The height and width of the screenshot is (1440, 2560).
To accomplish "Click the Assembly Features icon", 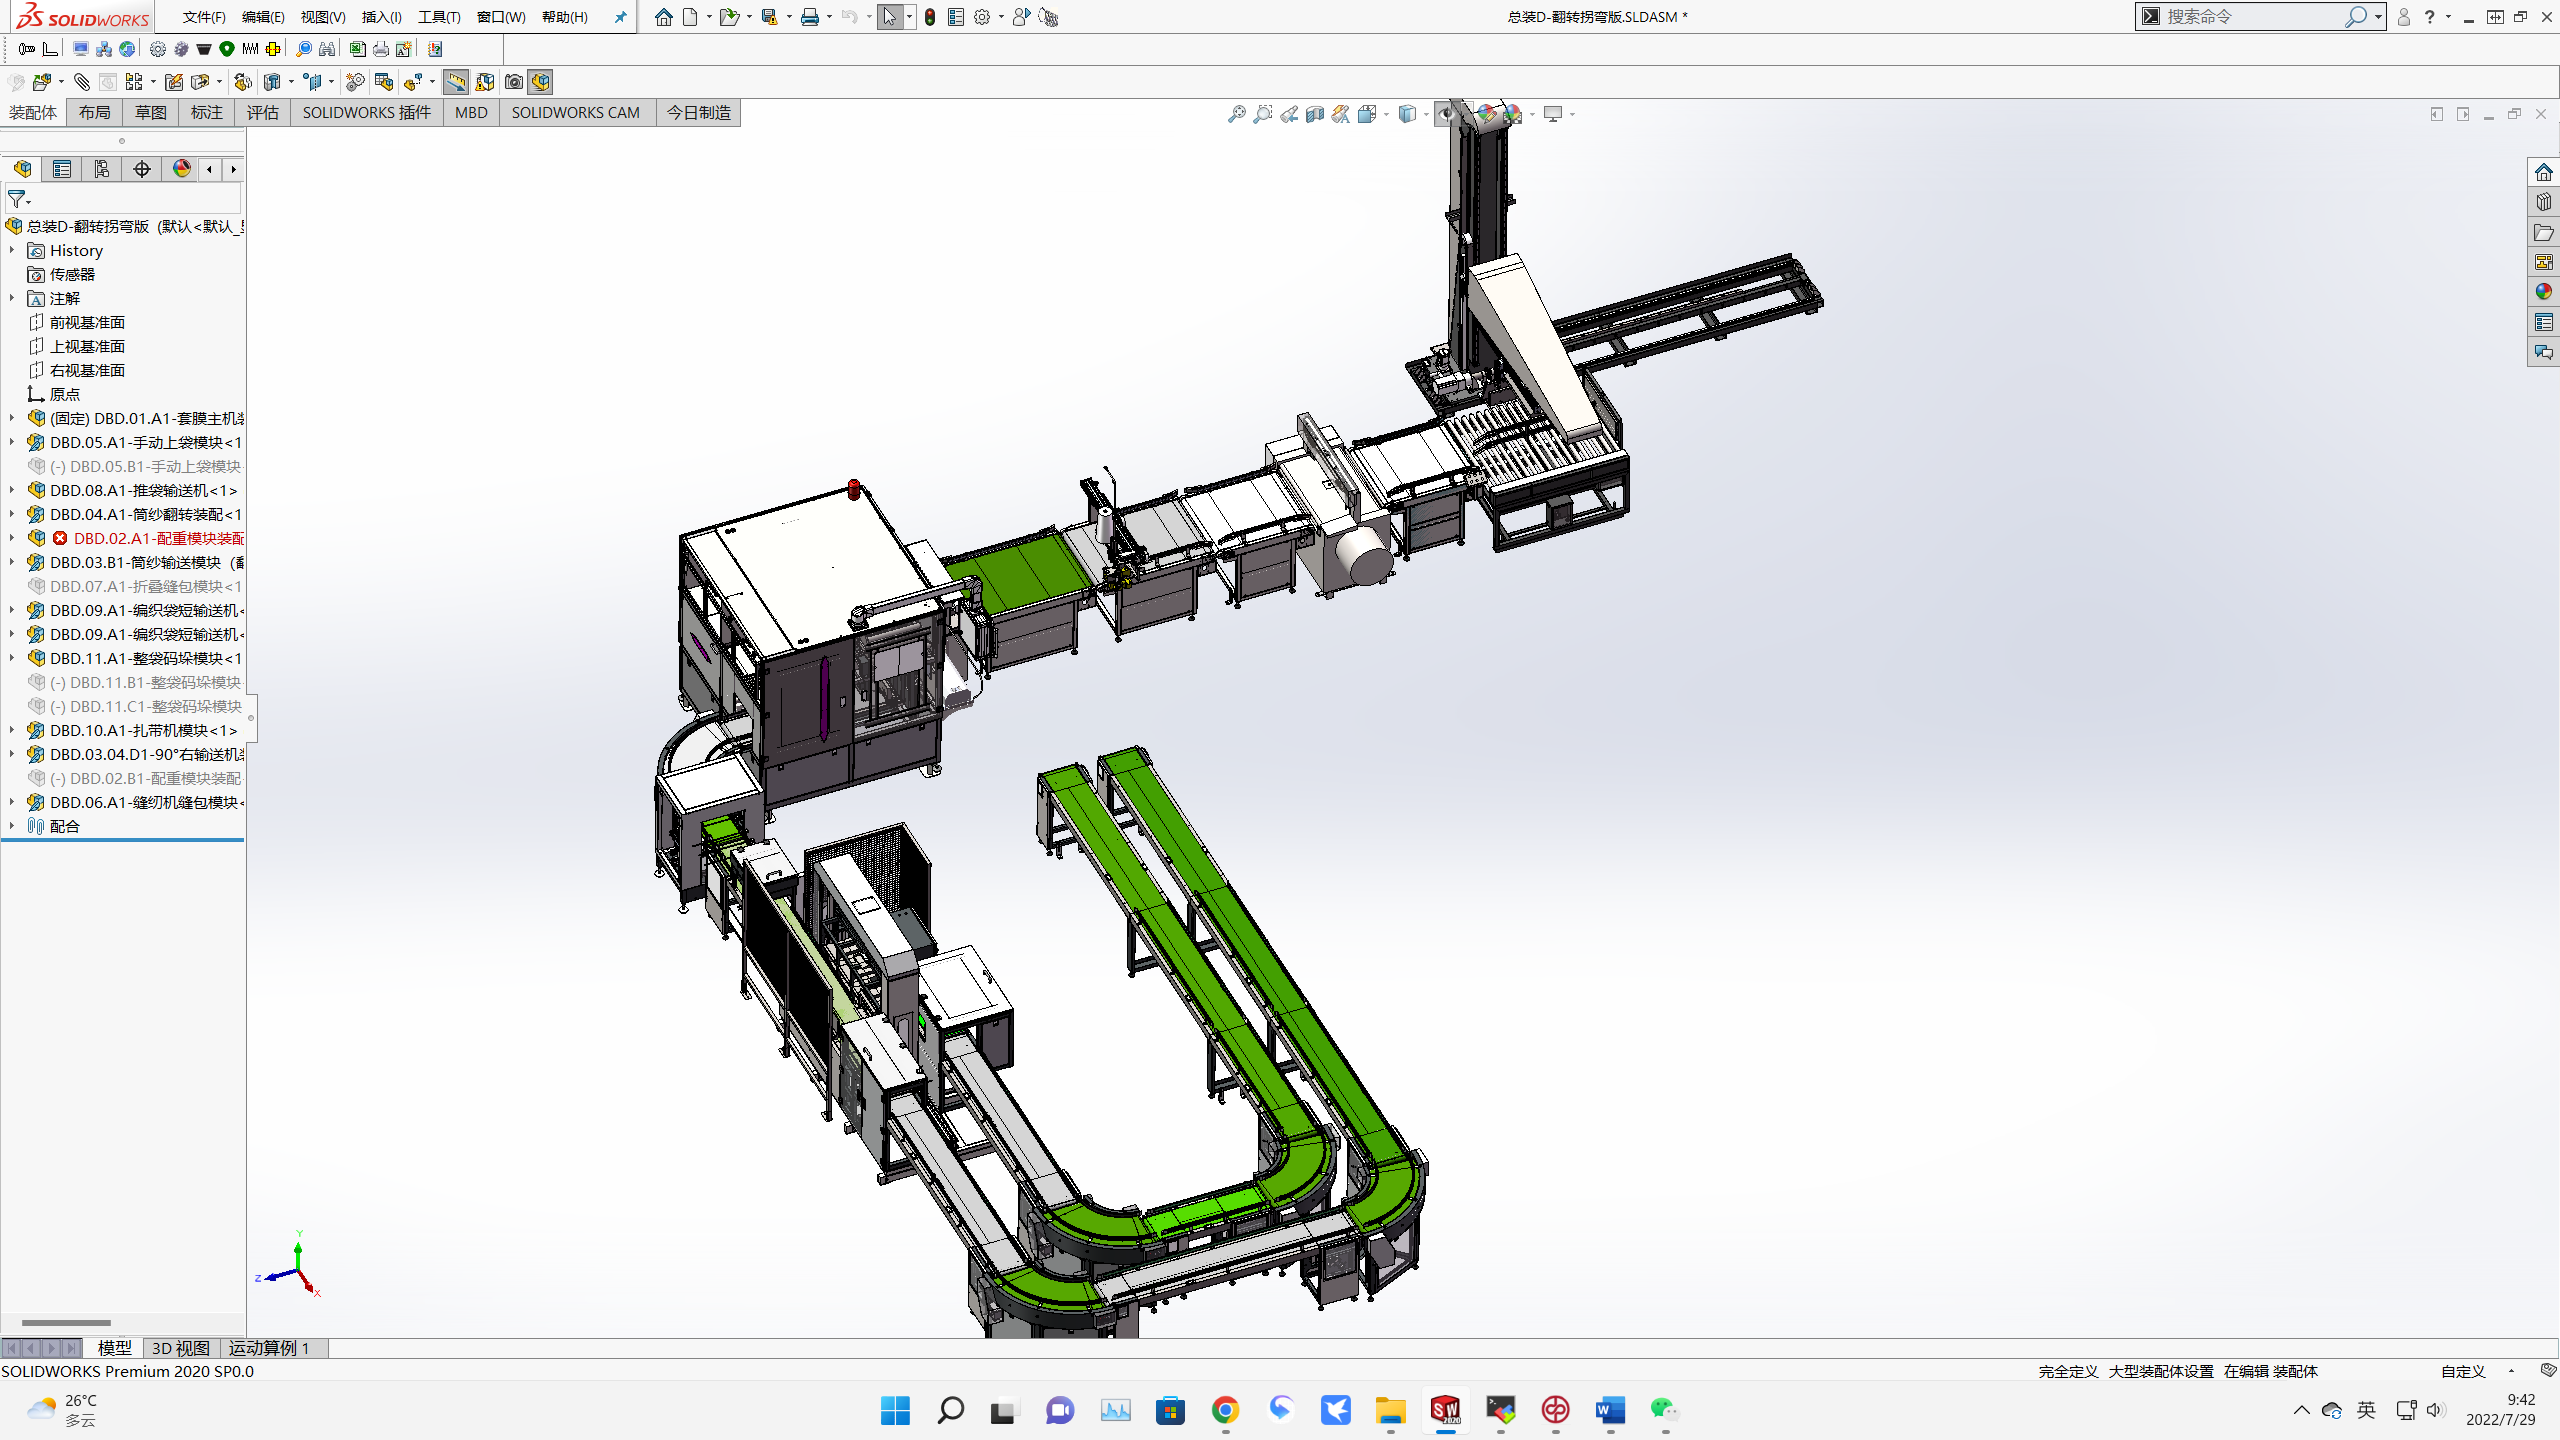I will click(272, 82).
